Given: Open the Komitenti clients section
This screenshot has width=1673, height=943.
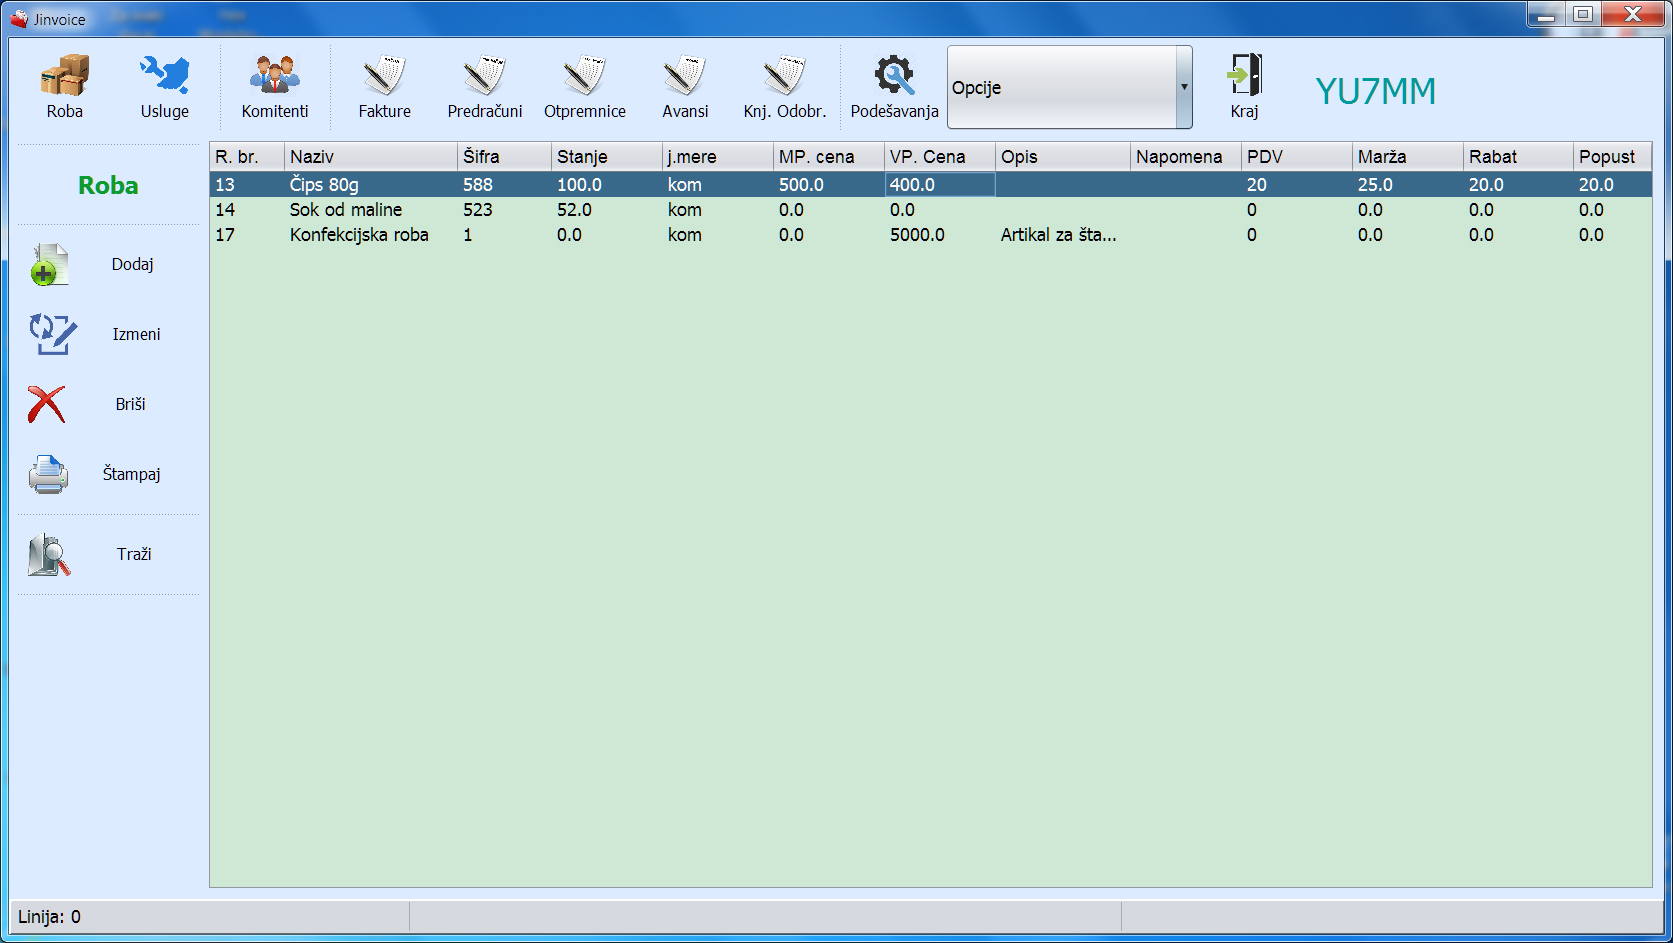Looking at the screenshot, I should point(275,87).
